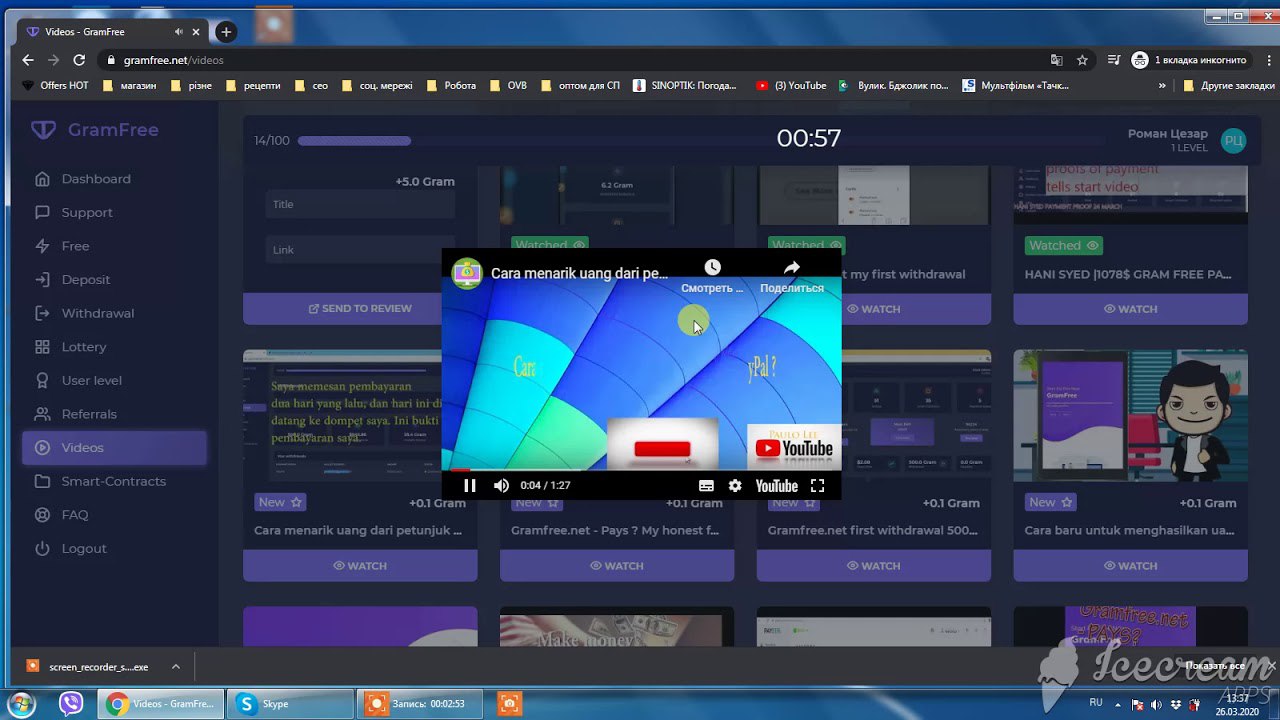Open a new browser tab
The image size is (1280, 720).
click(226, 32)
